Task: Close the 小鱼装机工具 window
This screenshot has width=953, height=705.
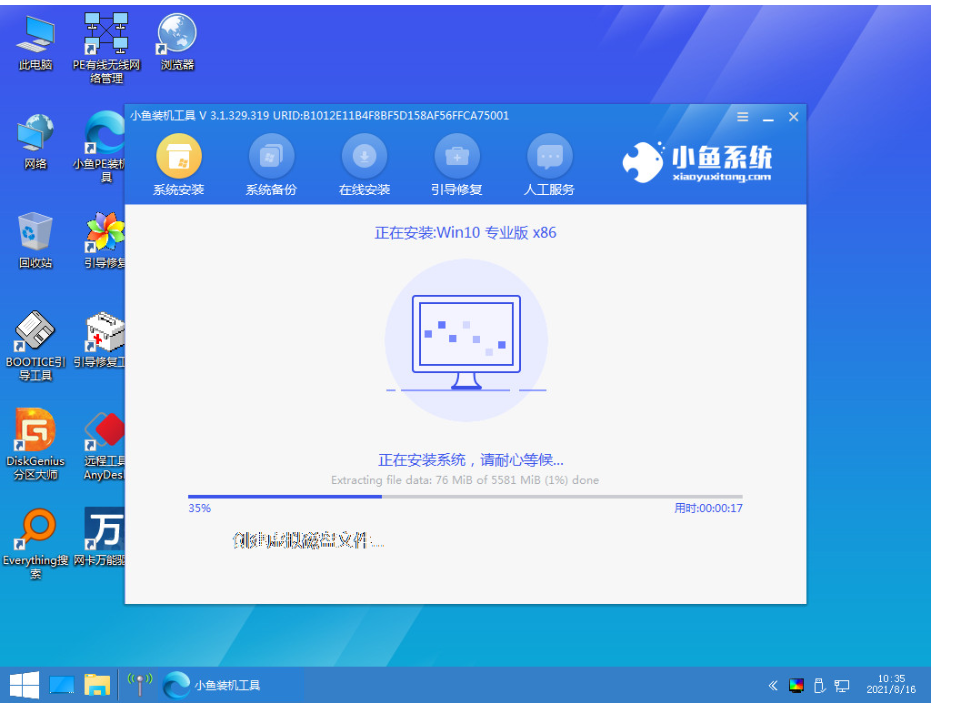Action: [793, 117]
